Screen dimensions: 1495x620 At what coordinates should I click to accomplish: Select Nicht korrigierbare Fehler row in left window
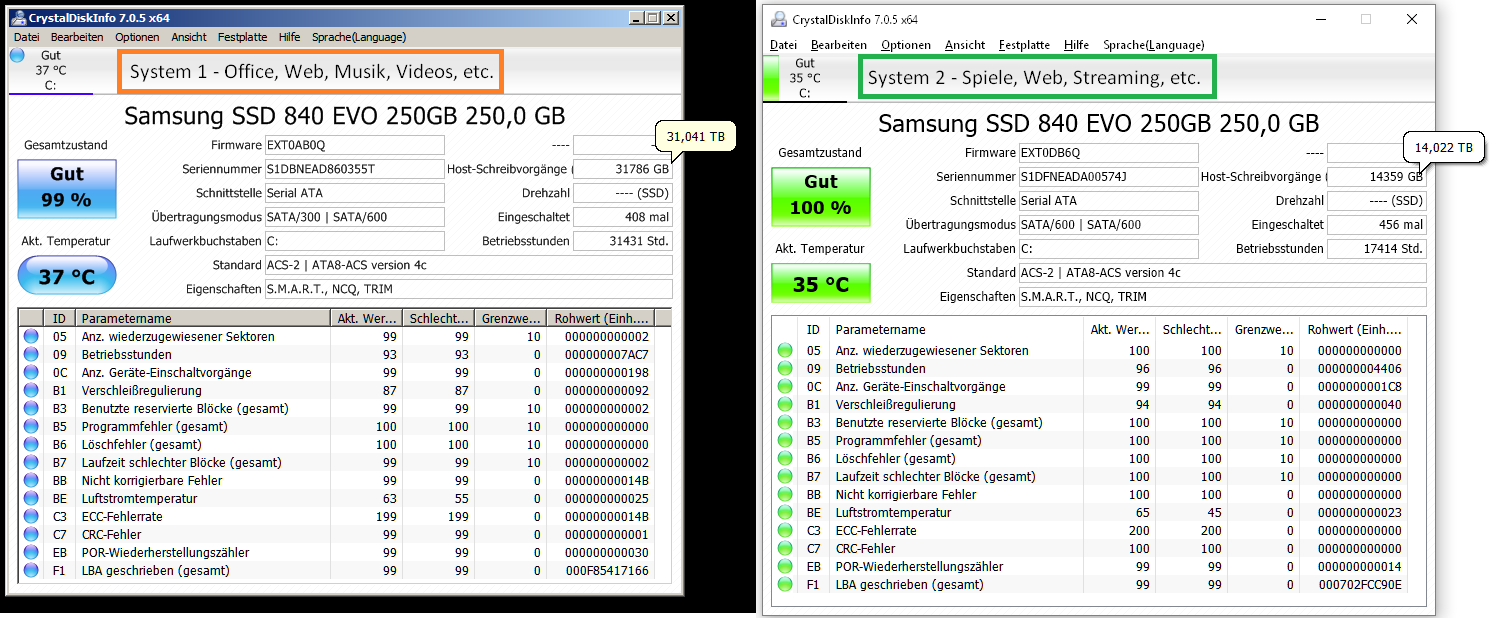[x=345, y=481]
